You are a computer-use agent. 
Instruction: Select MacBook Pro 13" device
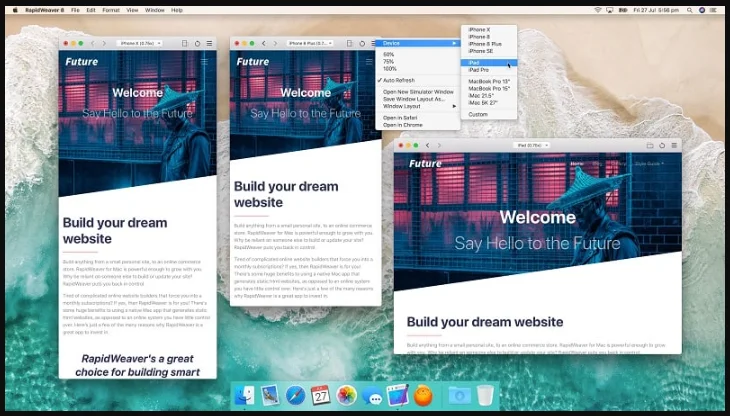click(489, 81)
